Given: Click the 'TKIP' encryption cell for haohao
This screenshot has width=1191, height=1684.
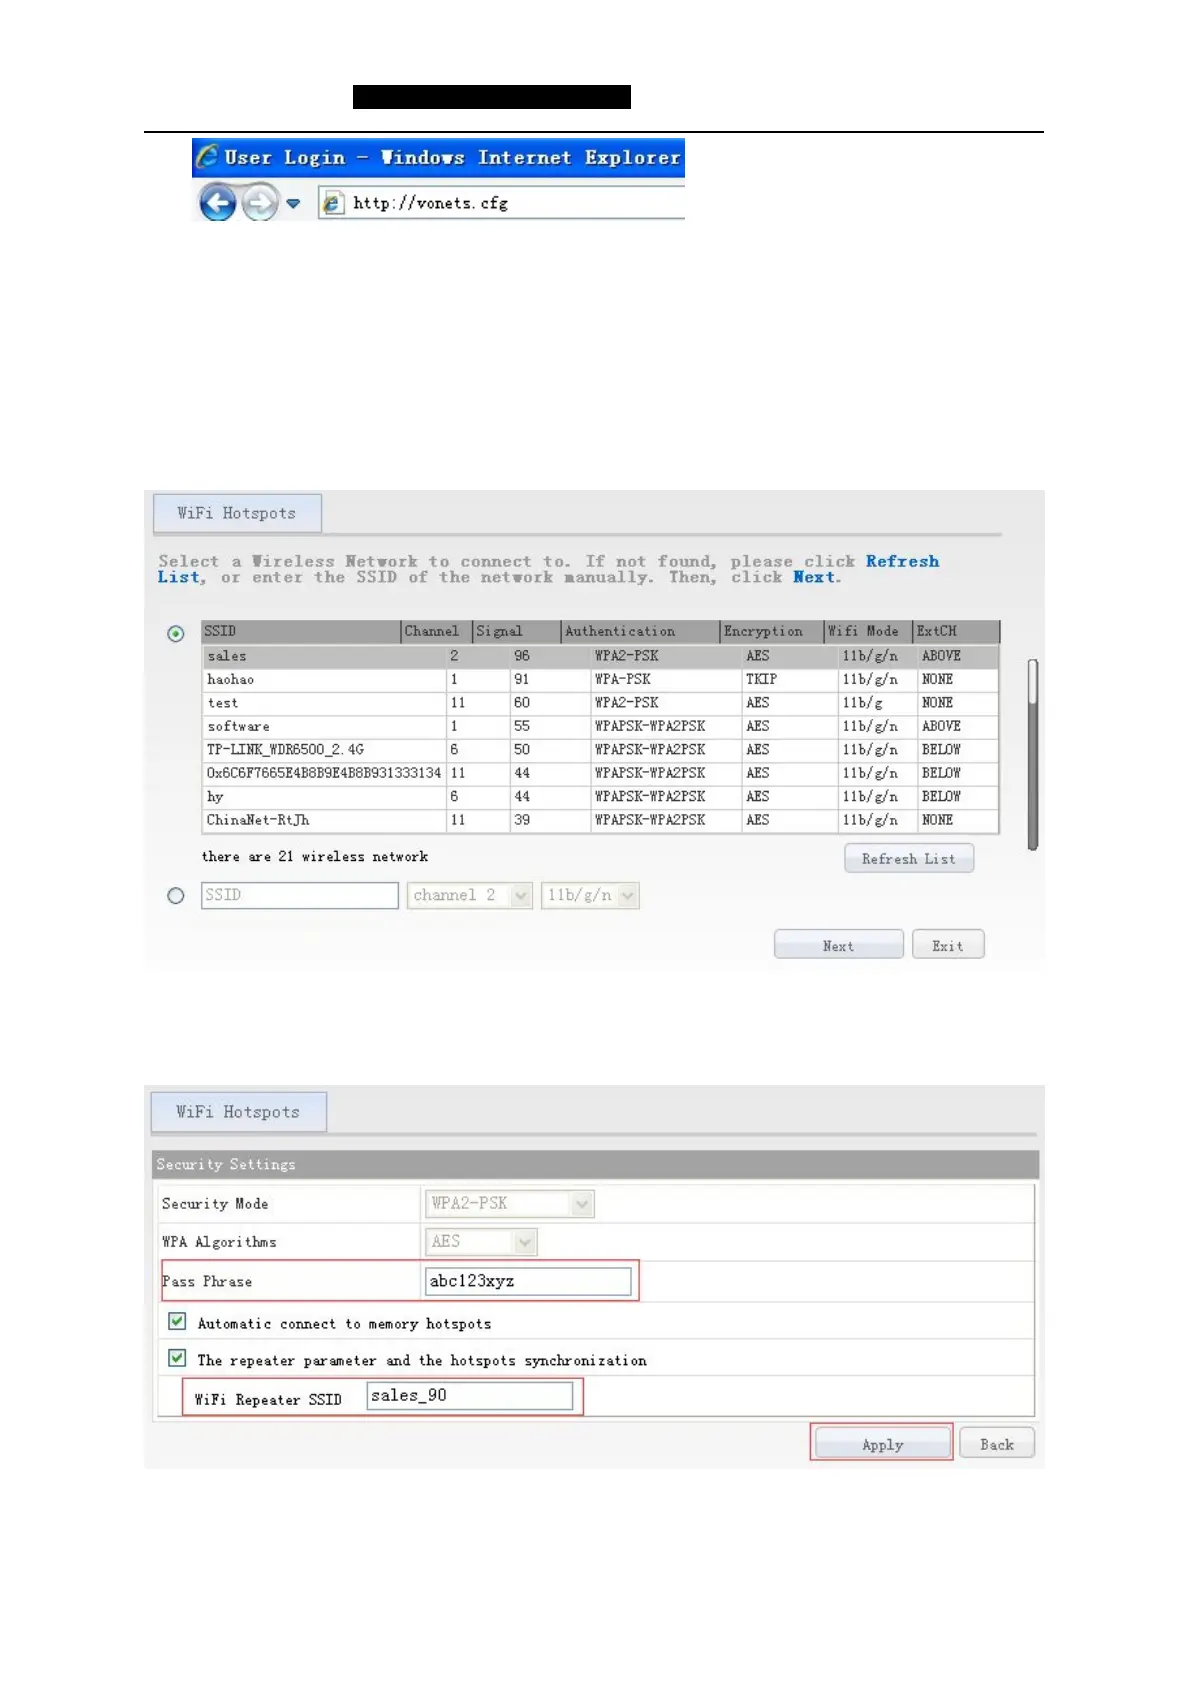Looking at the screenshot, I should [761, 679].
